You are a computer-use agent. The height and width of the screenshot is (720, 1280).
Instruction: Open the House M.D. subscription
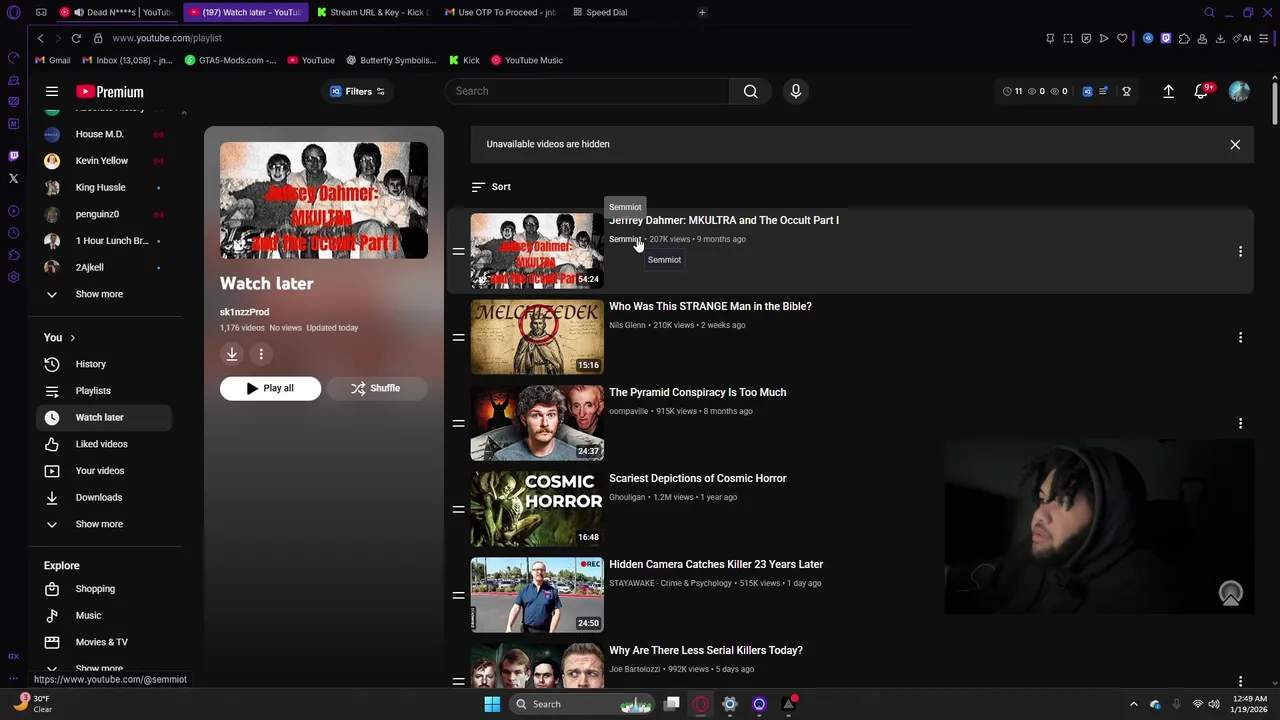click(x=99, y=134)
